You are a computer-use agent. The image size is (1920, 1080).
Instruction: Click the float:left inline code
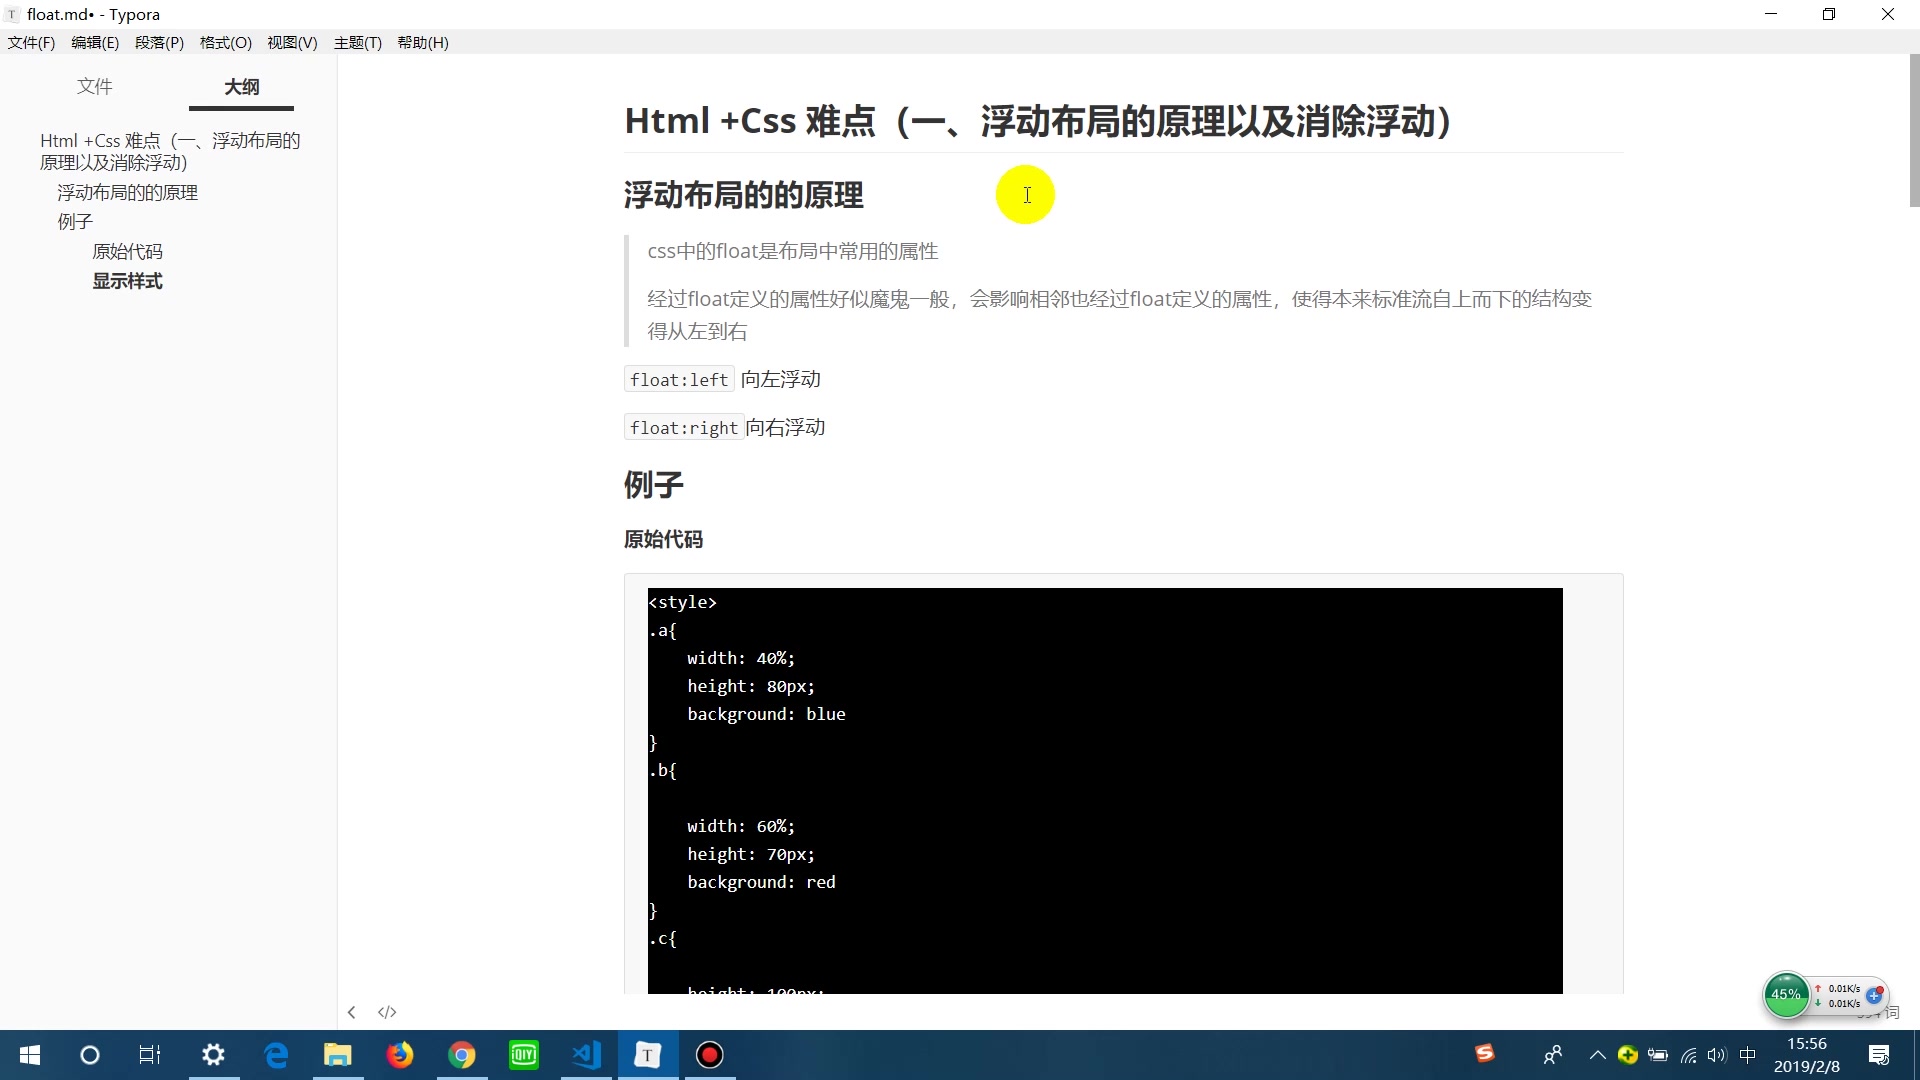click(x=679, y=380)
